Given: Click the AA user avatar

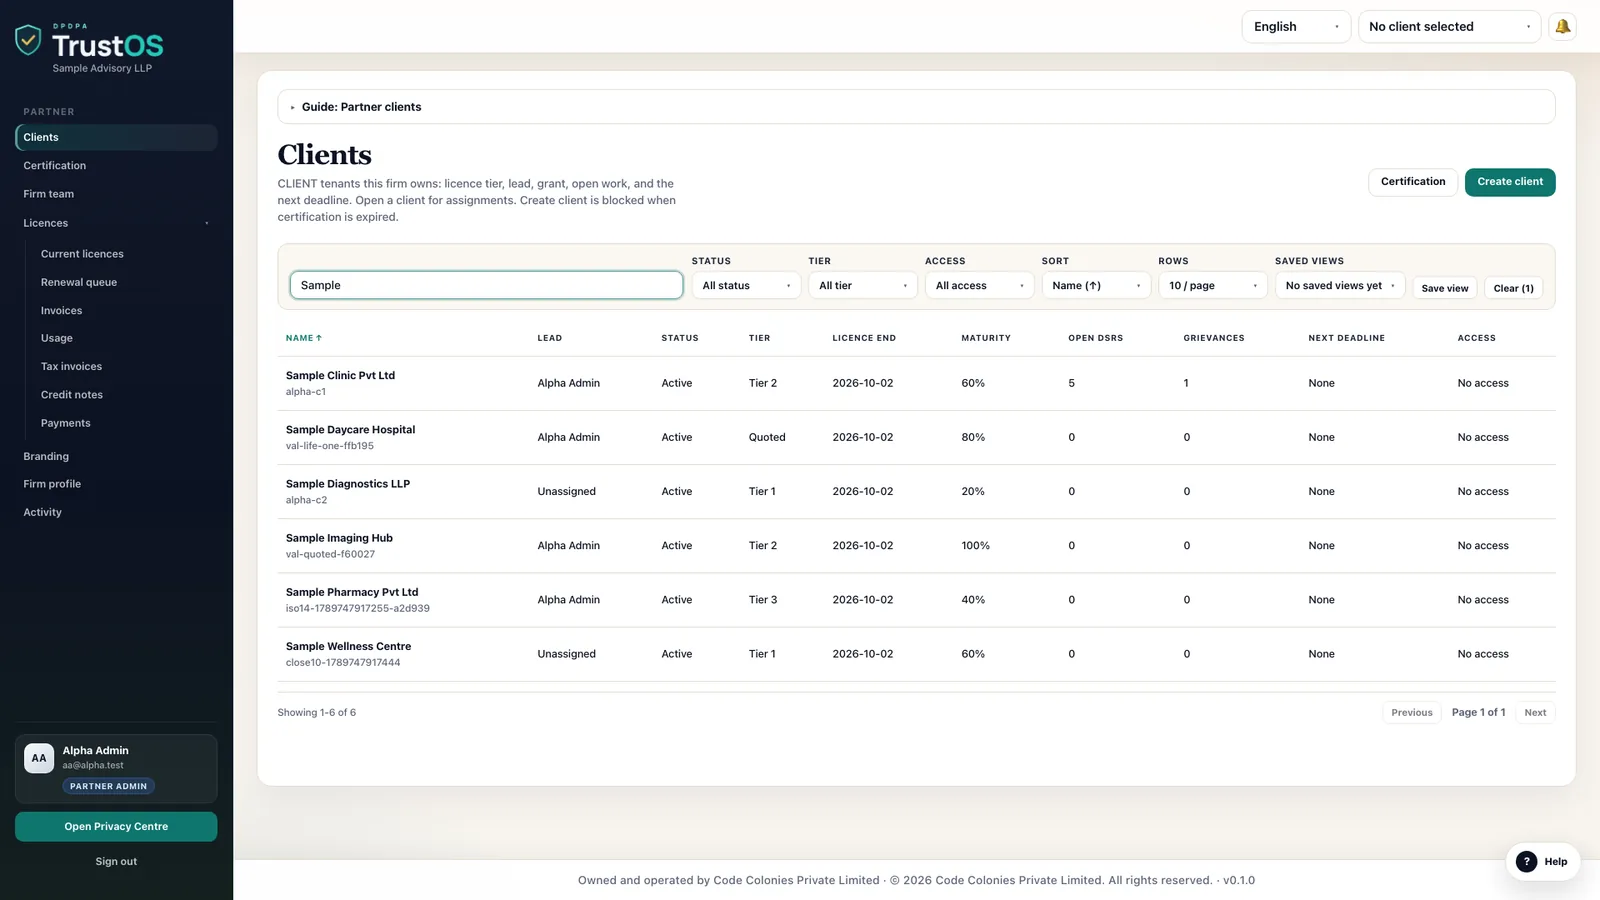Looking at the screenshot, I should [x=39, y=758].
